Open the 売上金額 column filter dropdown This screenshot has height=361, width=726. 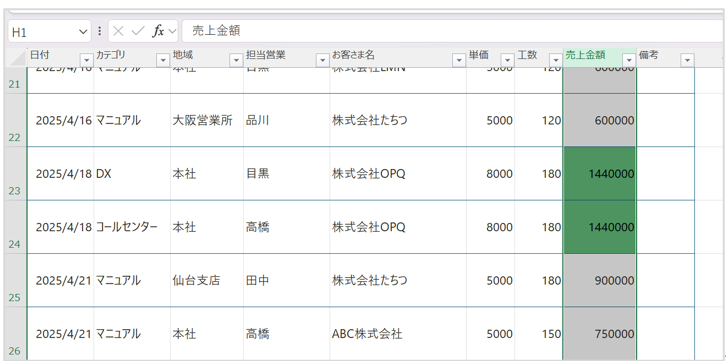629,60
